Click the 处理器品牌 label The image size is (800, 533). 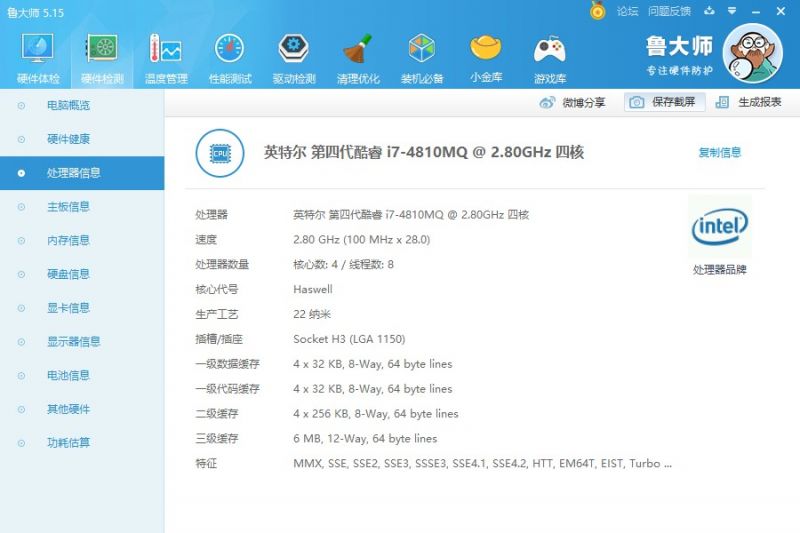719,270
